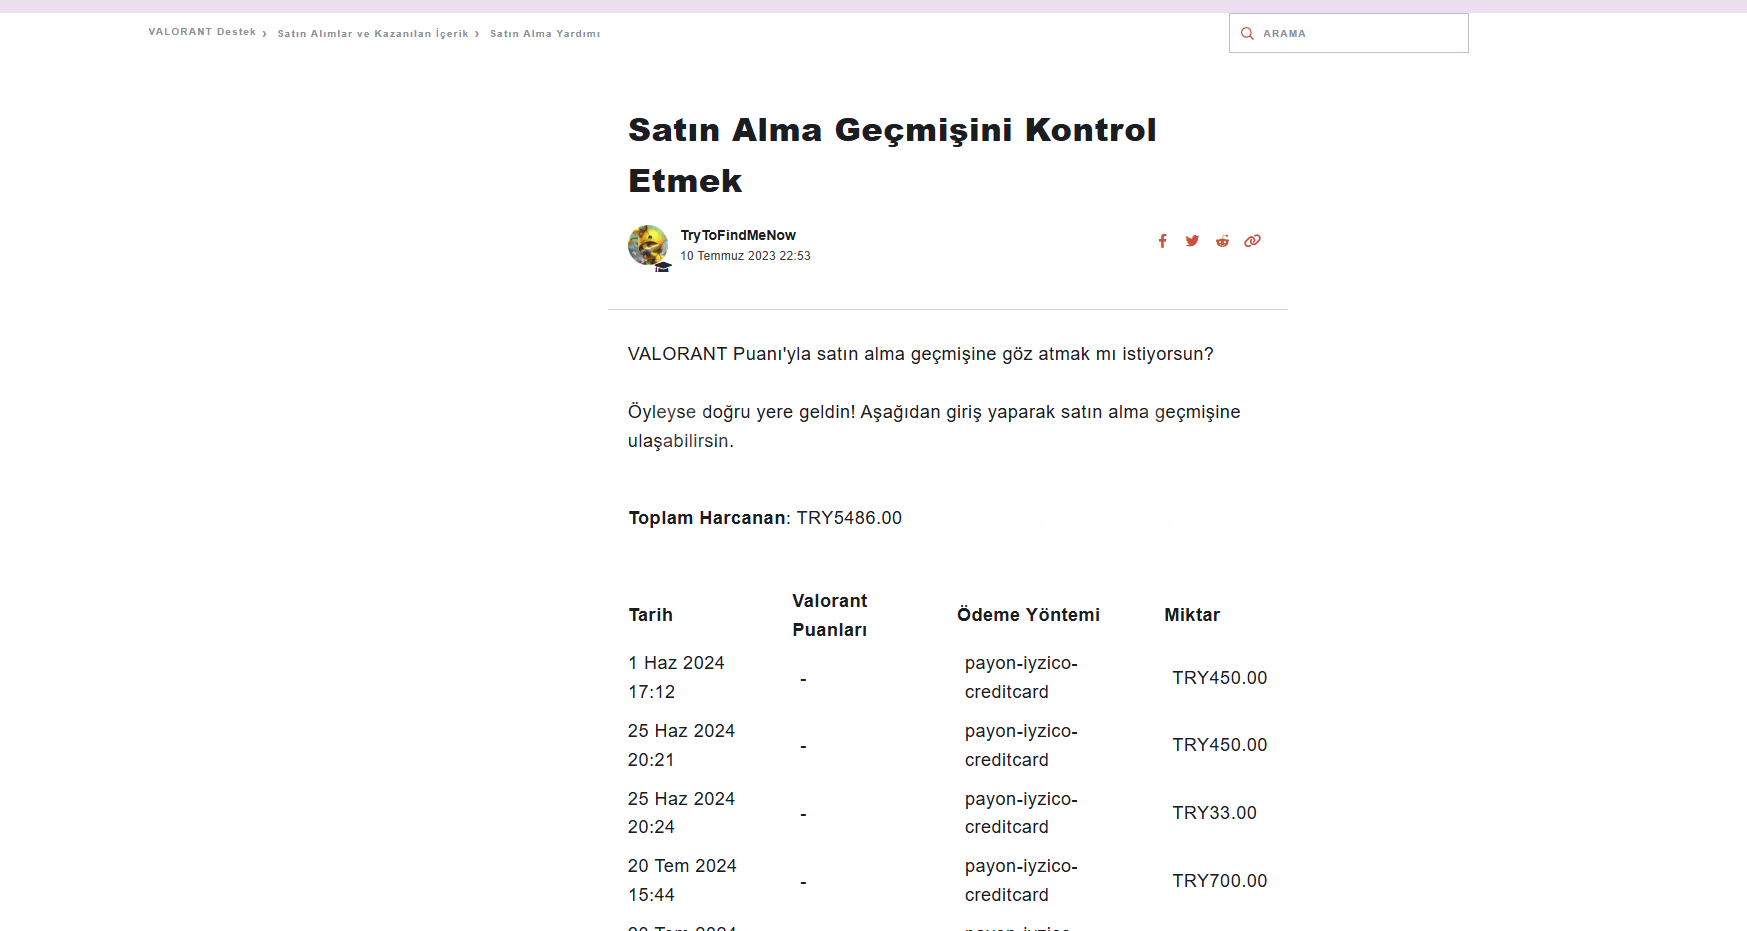The image size is (1747, 931).
Task: Click the Valorant Puanları column header
Action: pyautogui.click(x=830, y=615)
